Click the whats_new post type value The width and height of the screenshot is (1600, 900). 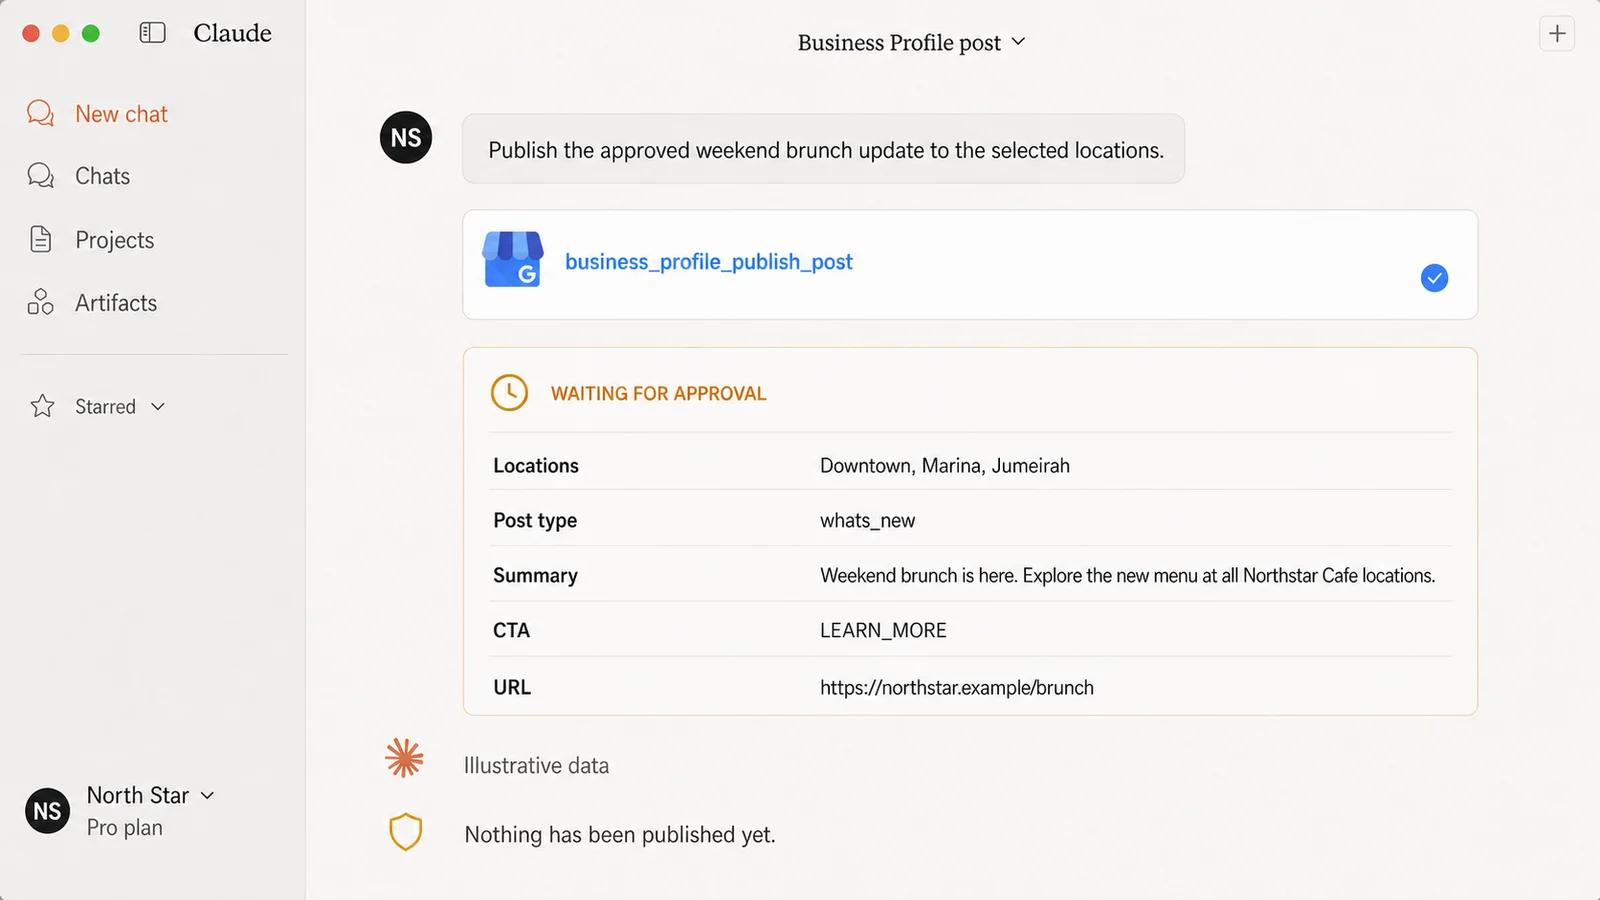pos(867,521)
